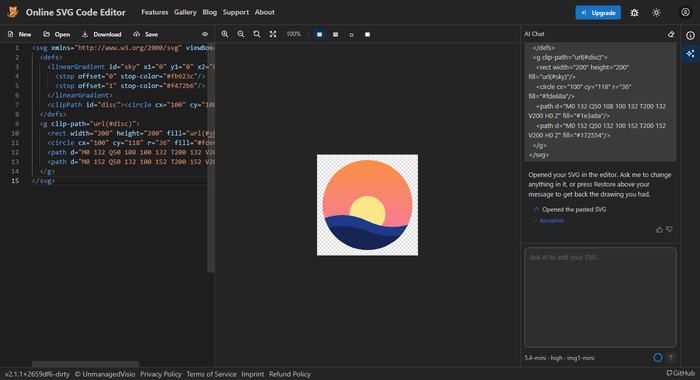Click line number 9 in the gutter
700x380 pixels.
(17, 124)
